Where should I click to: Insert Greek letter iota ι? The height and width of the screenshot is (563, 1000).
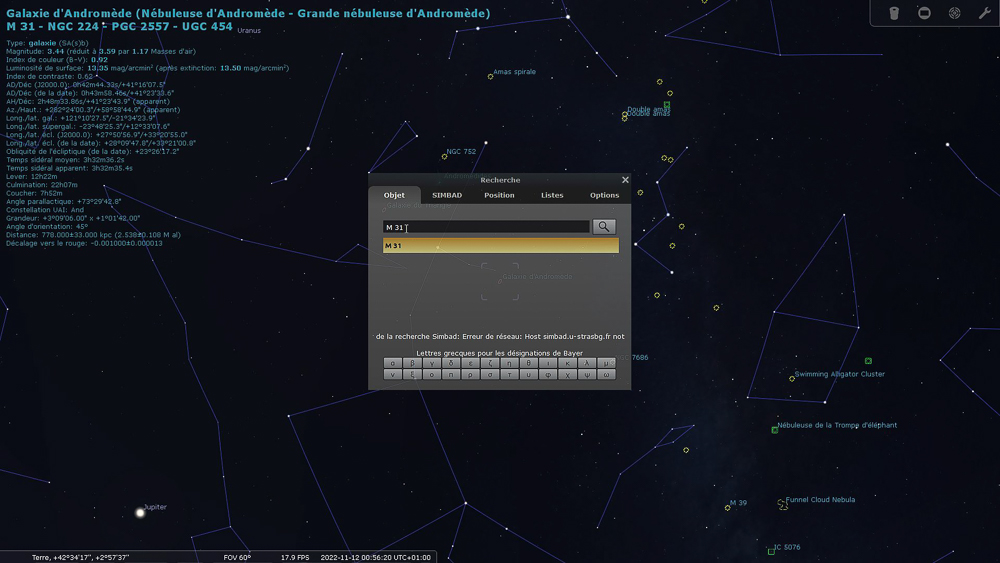click(x=548, y=363)
